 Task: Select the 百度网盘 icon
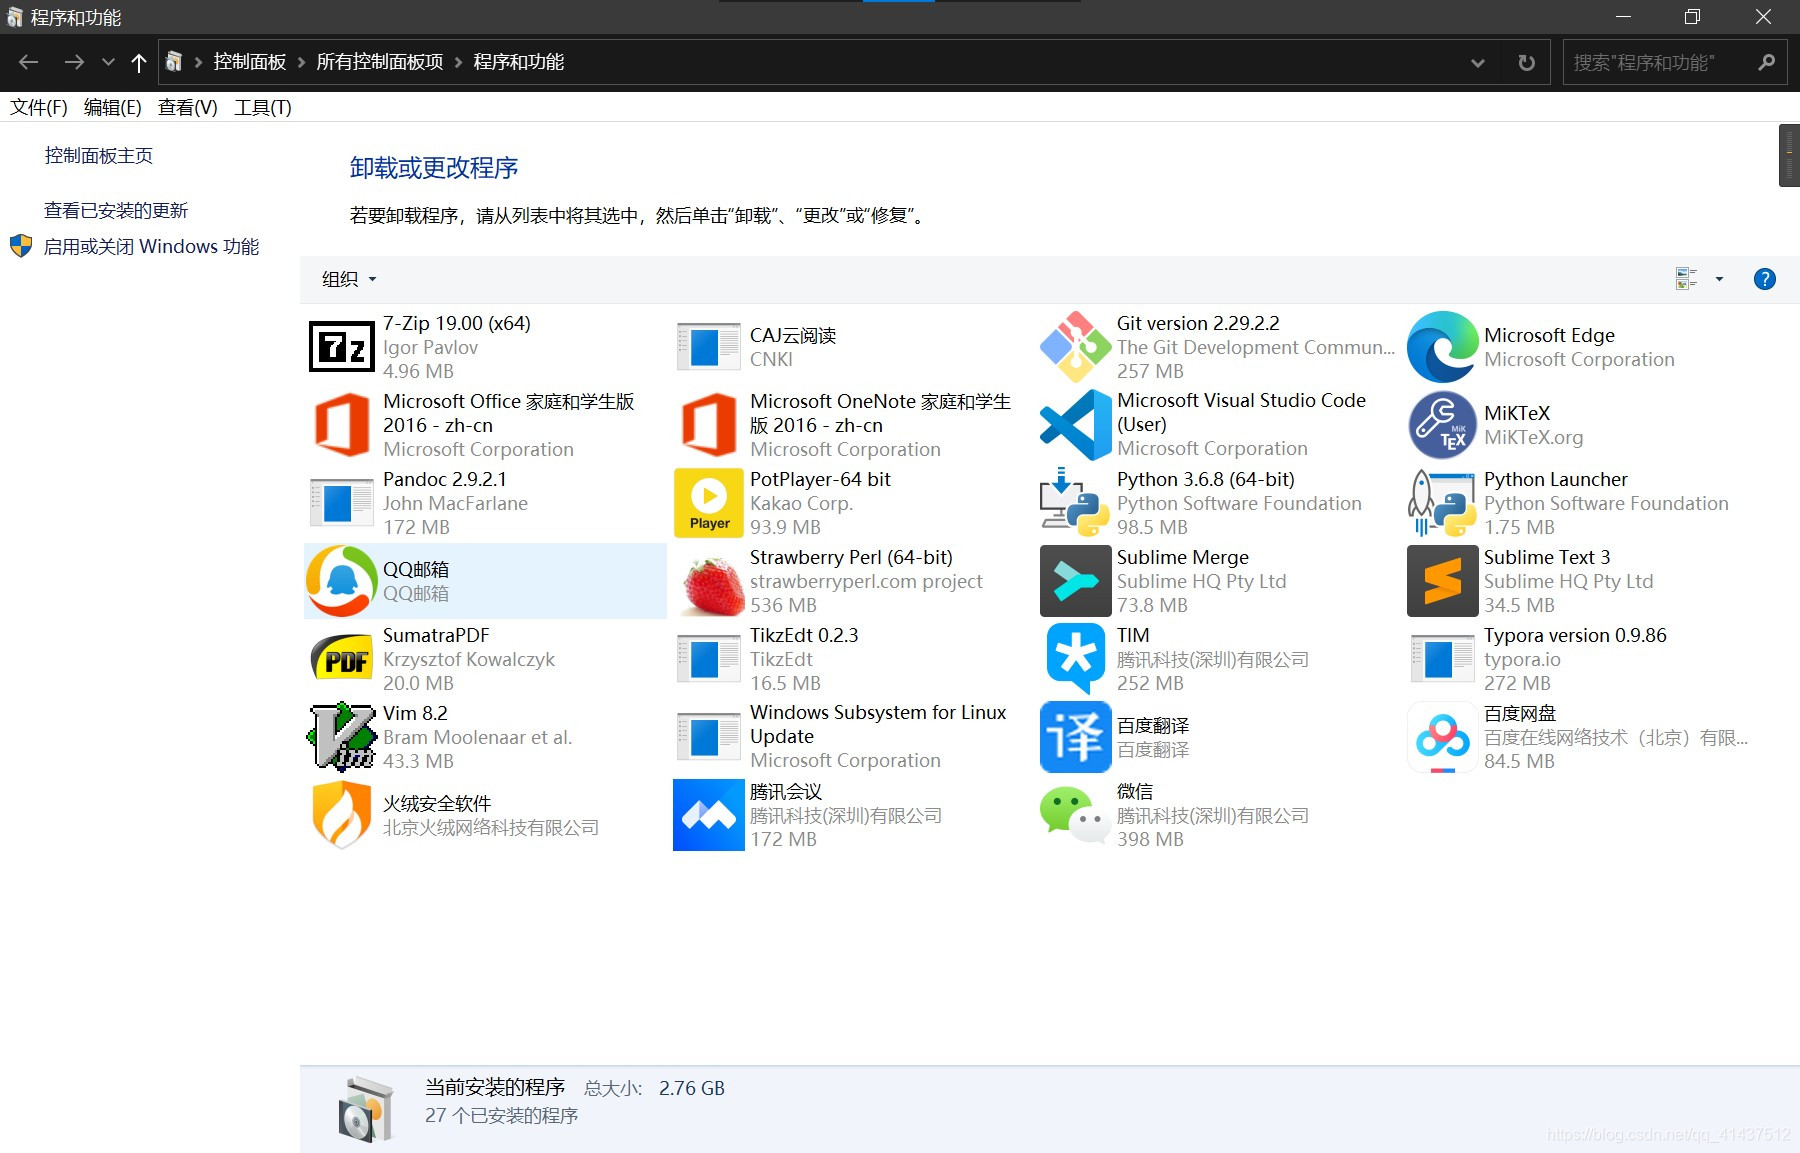(x=1442, y=737)
